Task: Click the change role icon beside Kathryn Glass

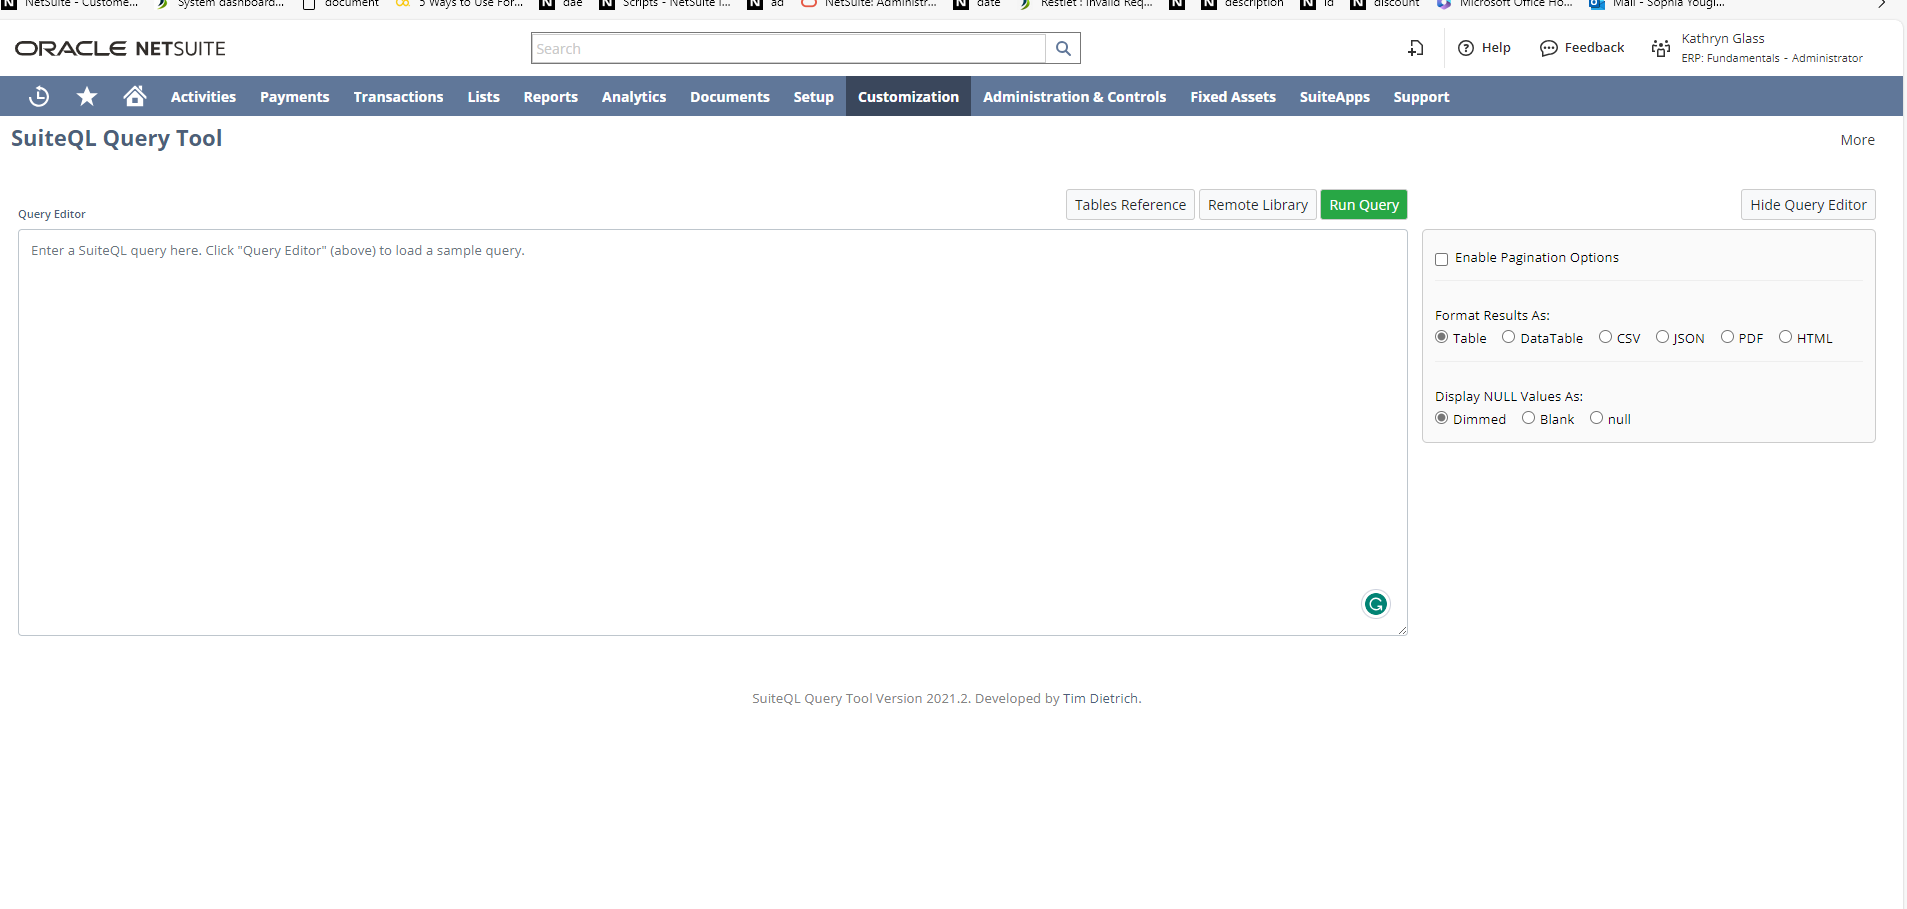Action: 1660,48
